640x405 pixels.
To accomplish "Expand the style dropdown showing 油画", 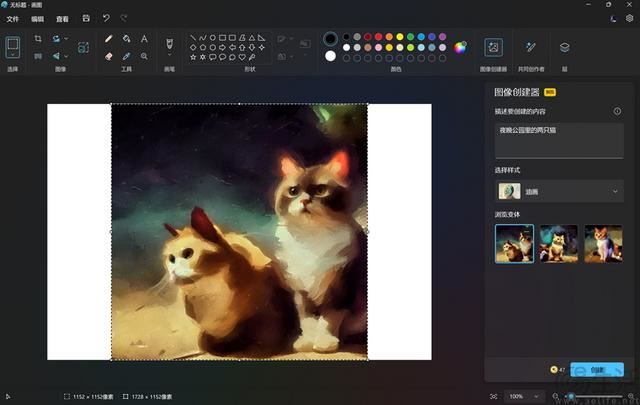I will [x=559, y=191].
